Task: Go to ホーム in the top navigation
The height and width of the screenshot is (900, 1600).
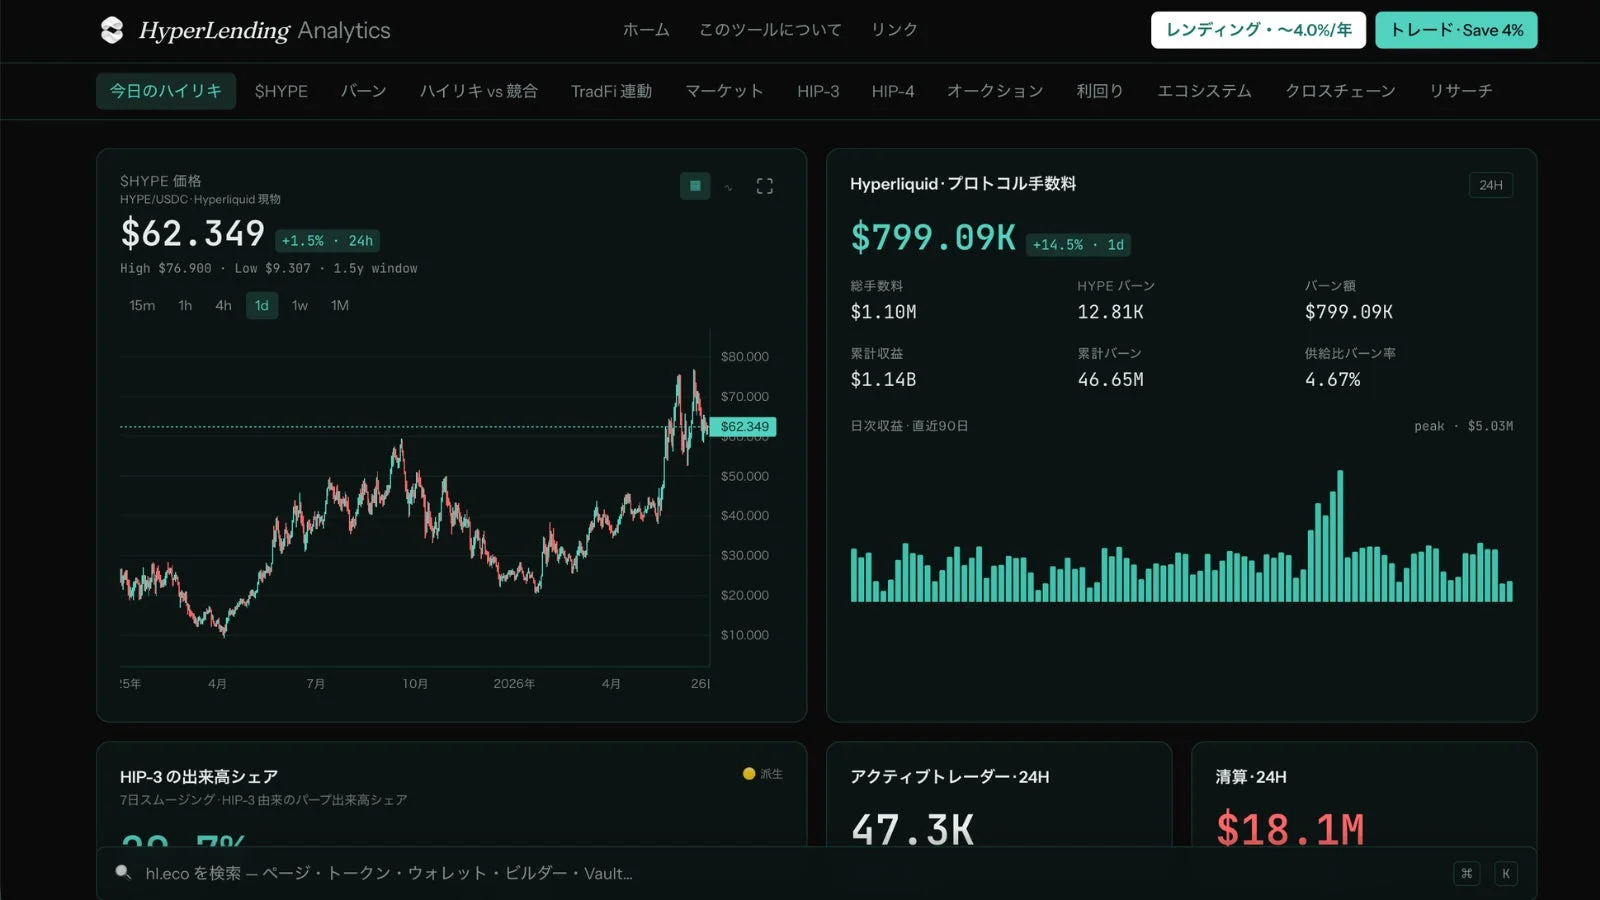Action: pyautogui.click(x=646, y=30)
